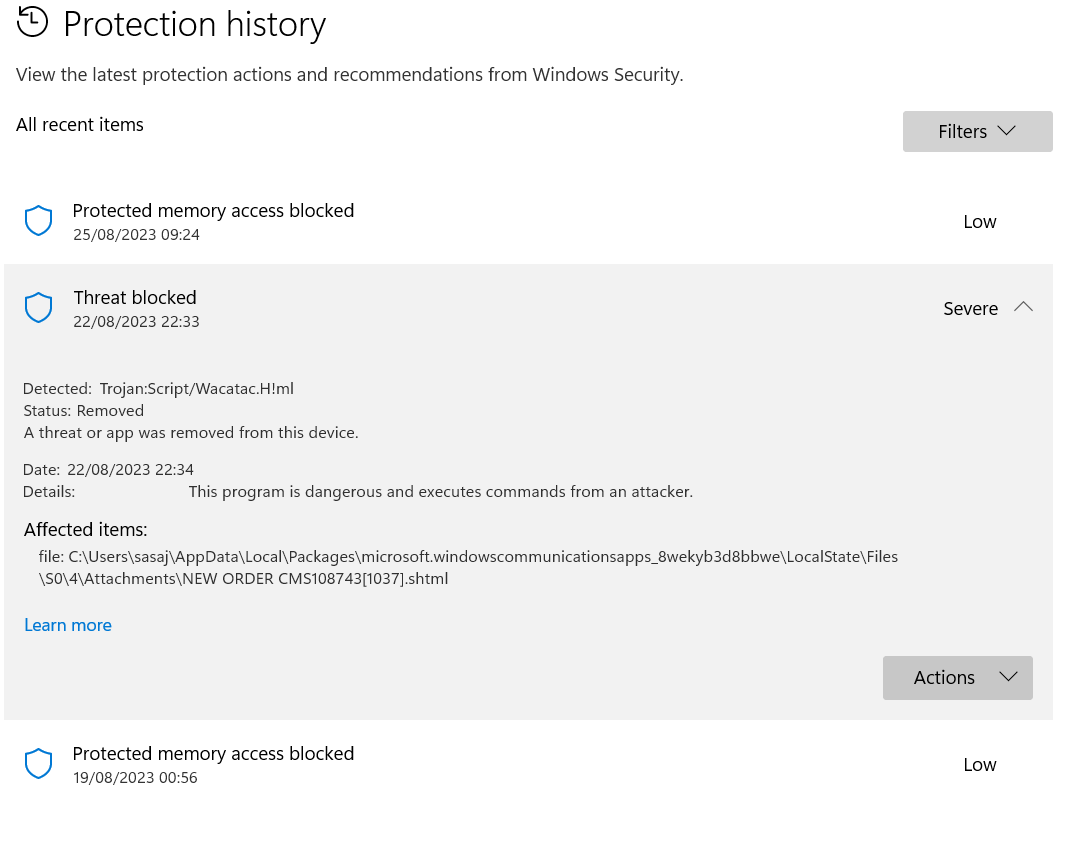The height and width of the screenshot is (856, 1075).
Task: Click the Protection history heading
Action: (x=195, y=25)
